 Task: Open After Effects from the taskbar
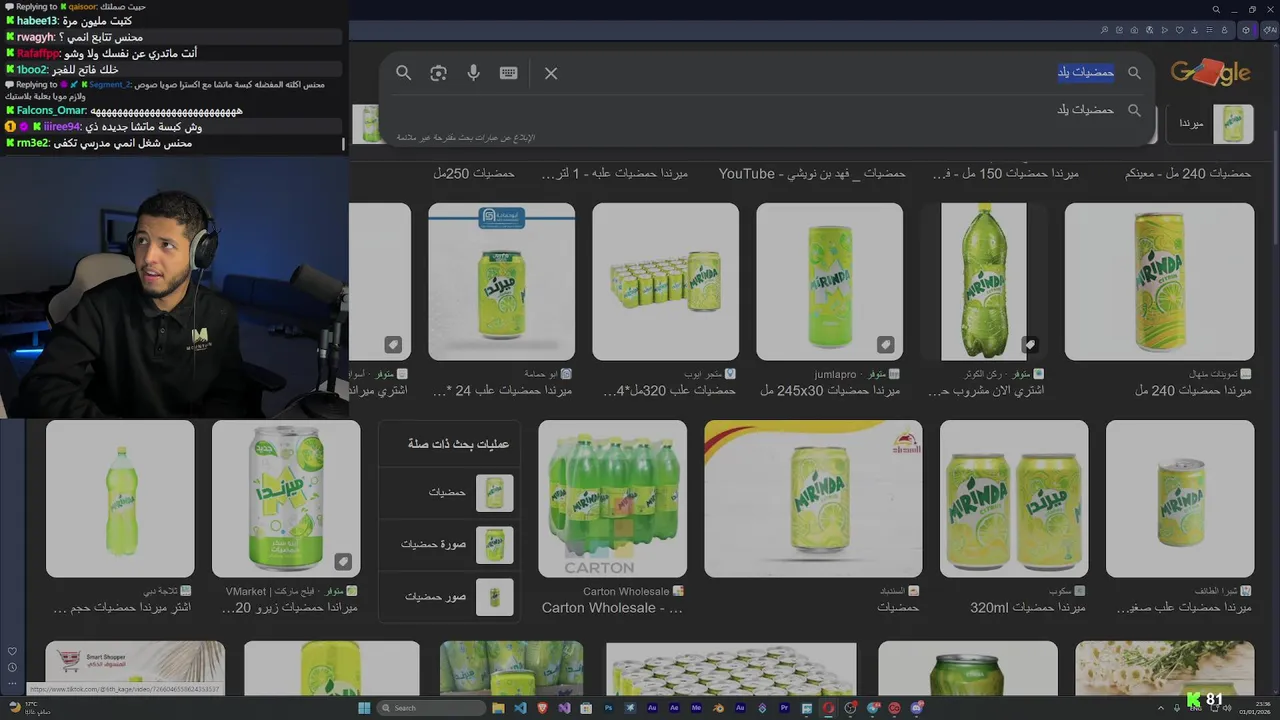674,708
